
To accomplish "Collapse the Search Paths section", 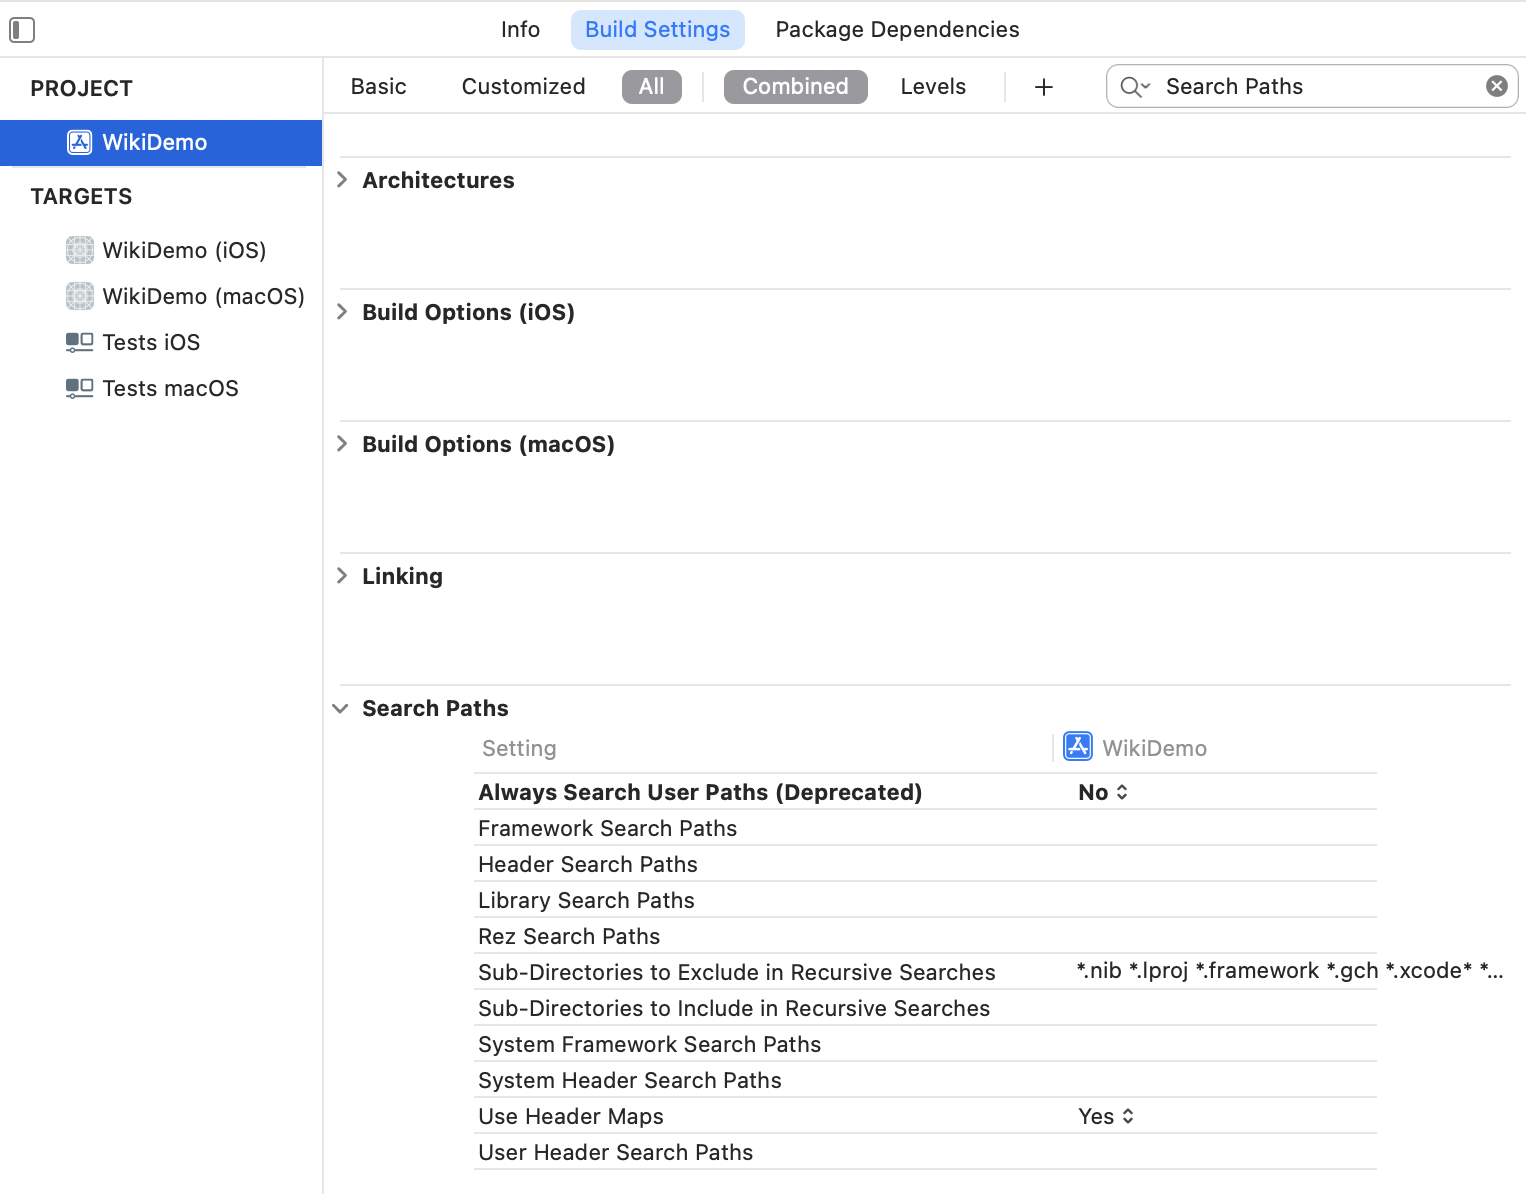I will [x=341, y=708].
